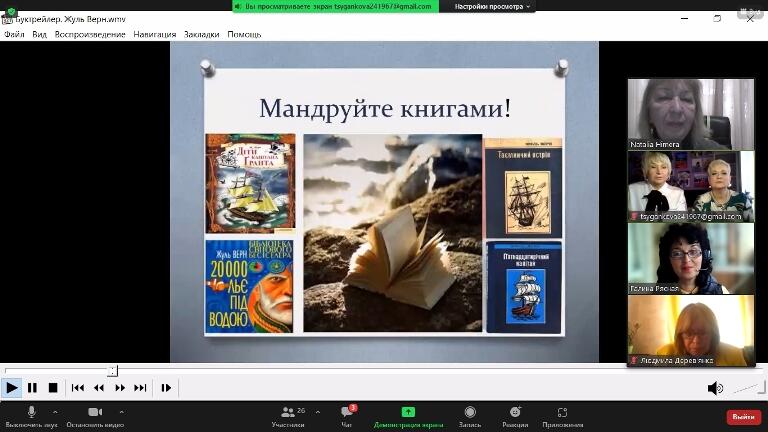The width and height of the screenshot is (768, 432).
Task: Skip to previous track icon
Action: click(77, 388)
